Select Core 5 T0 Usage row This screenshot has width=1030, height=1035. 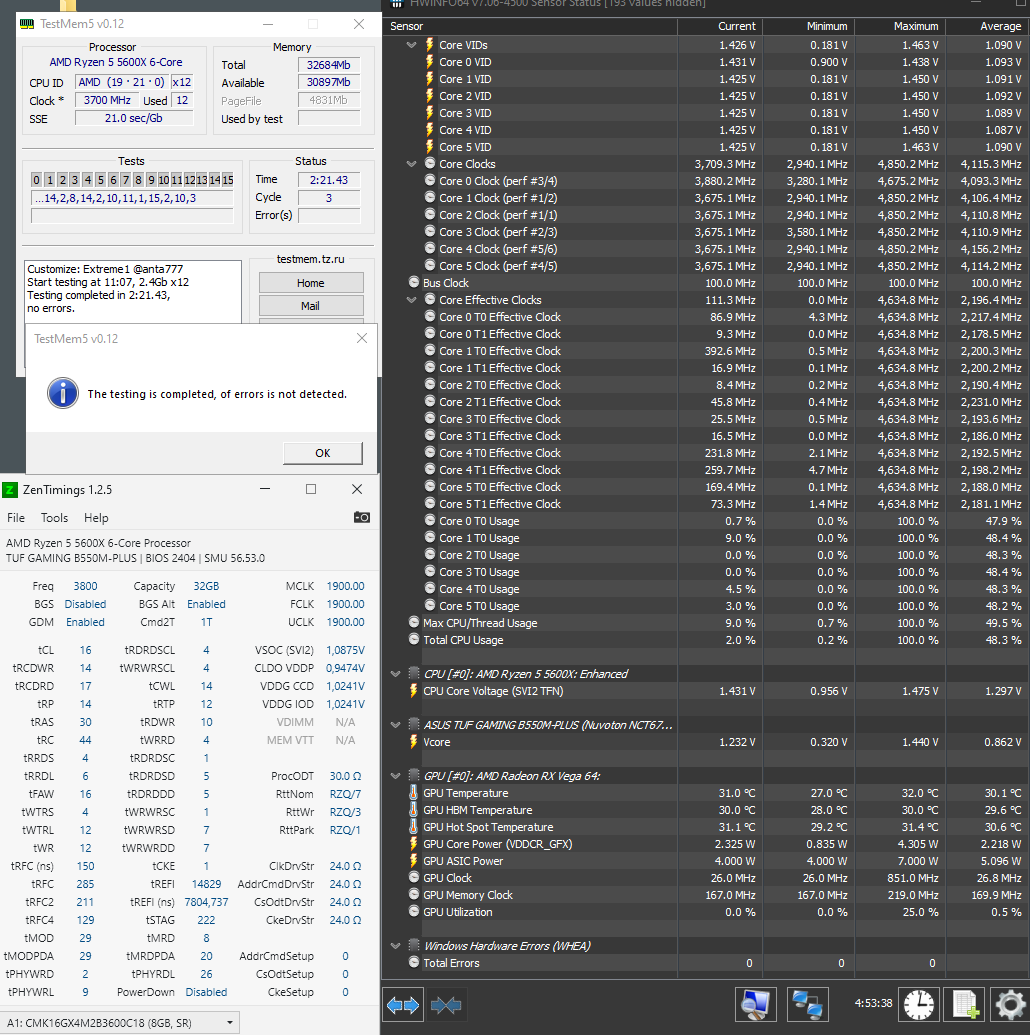pyautogui.click(x=706, y=606)
